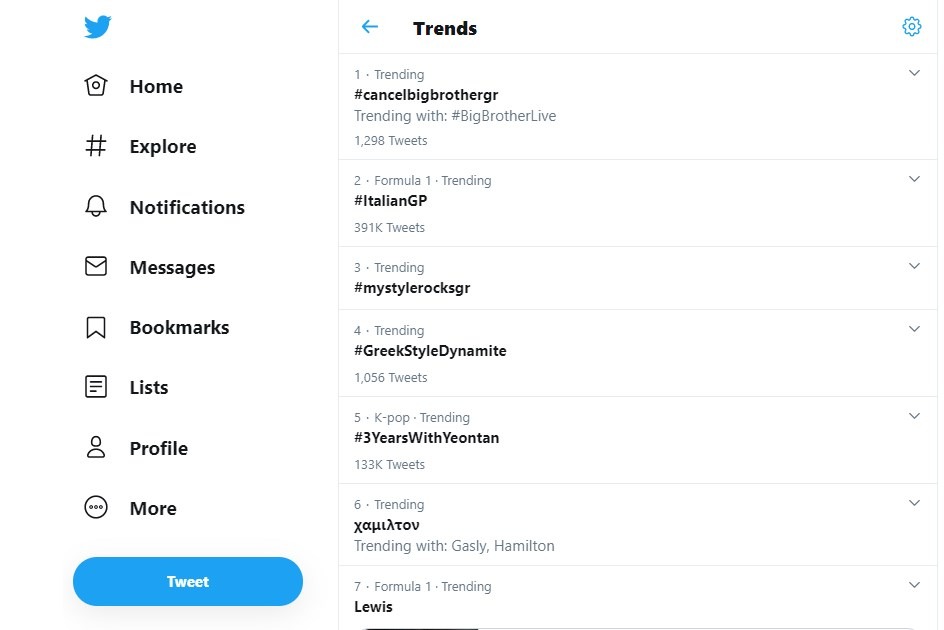
Task: Select the Notifications menu label
Action: [x=187, y=207]
